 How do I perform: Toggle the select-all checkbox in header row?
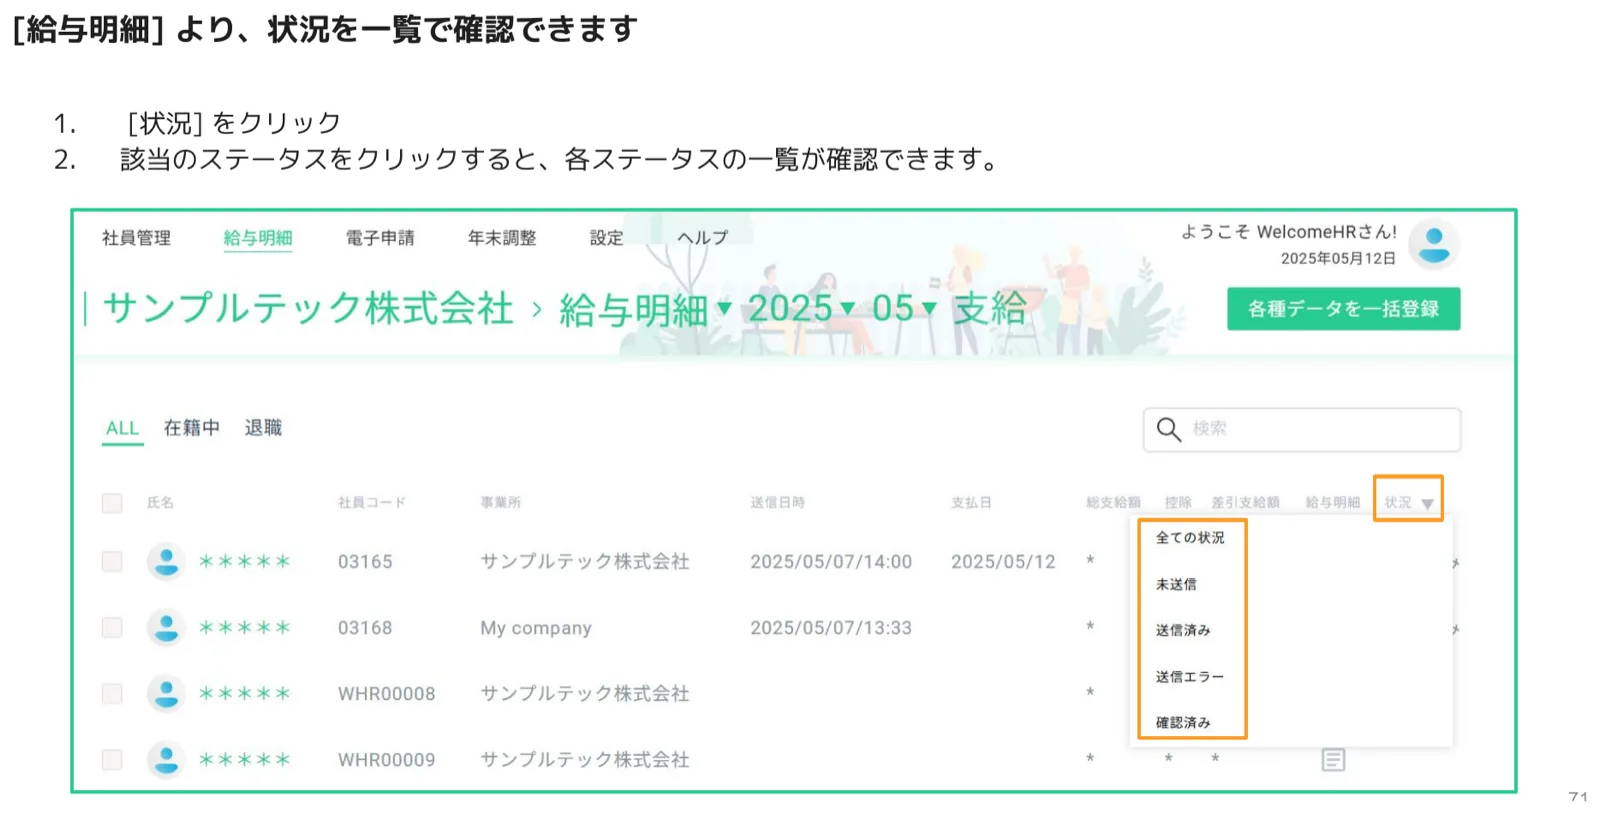point(112,503)
